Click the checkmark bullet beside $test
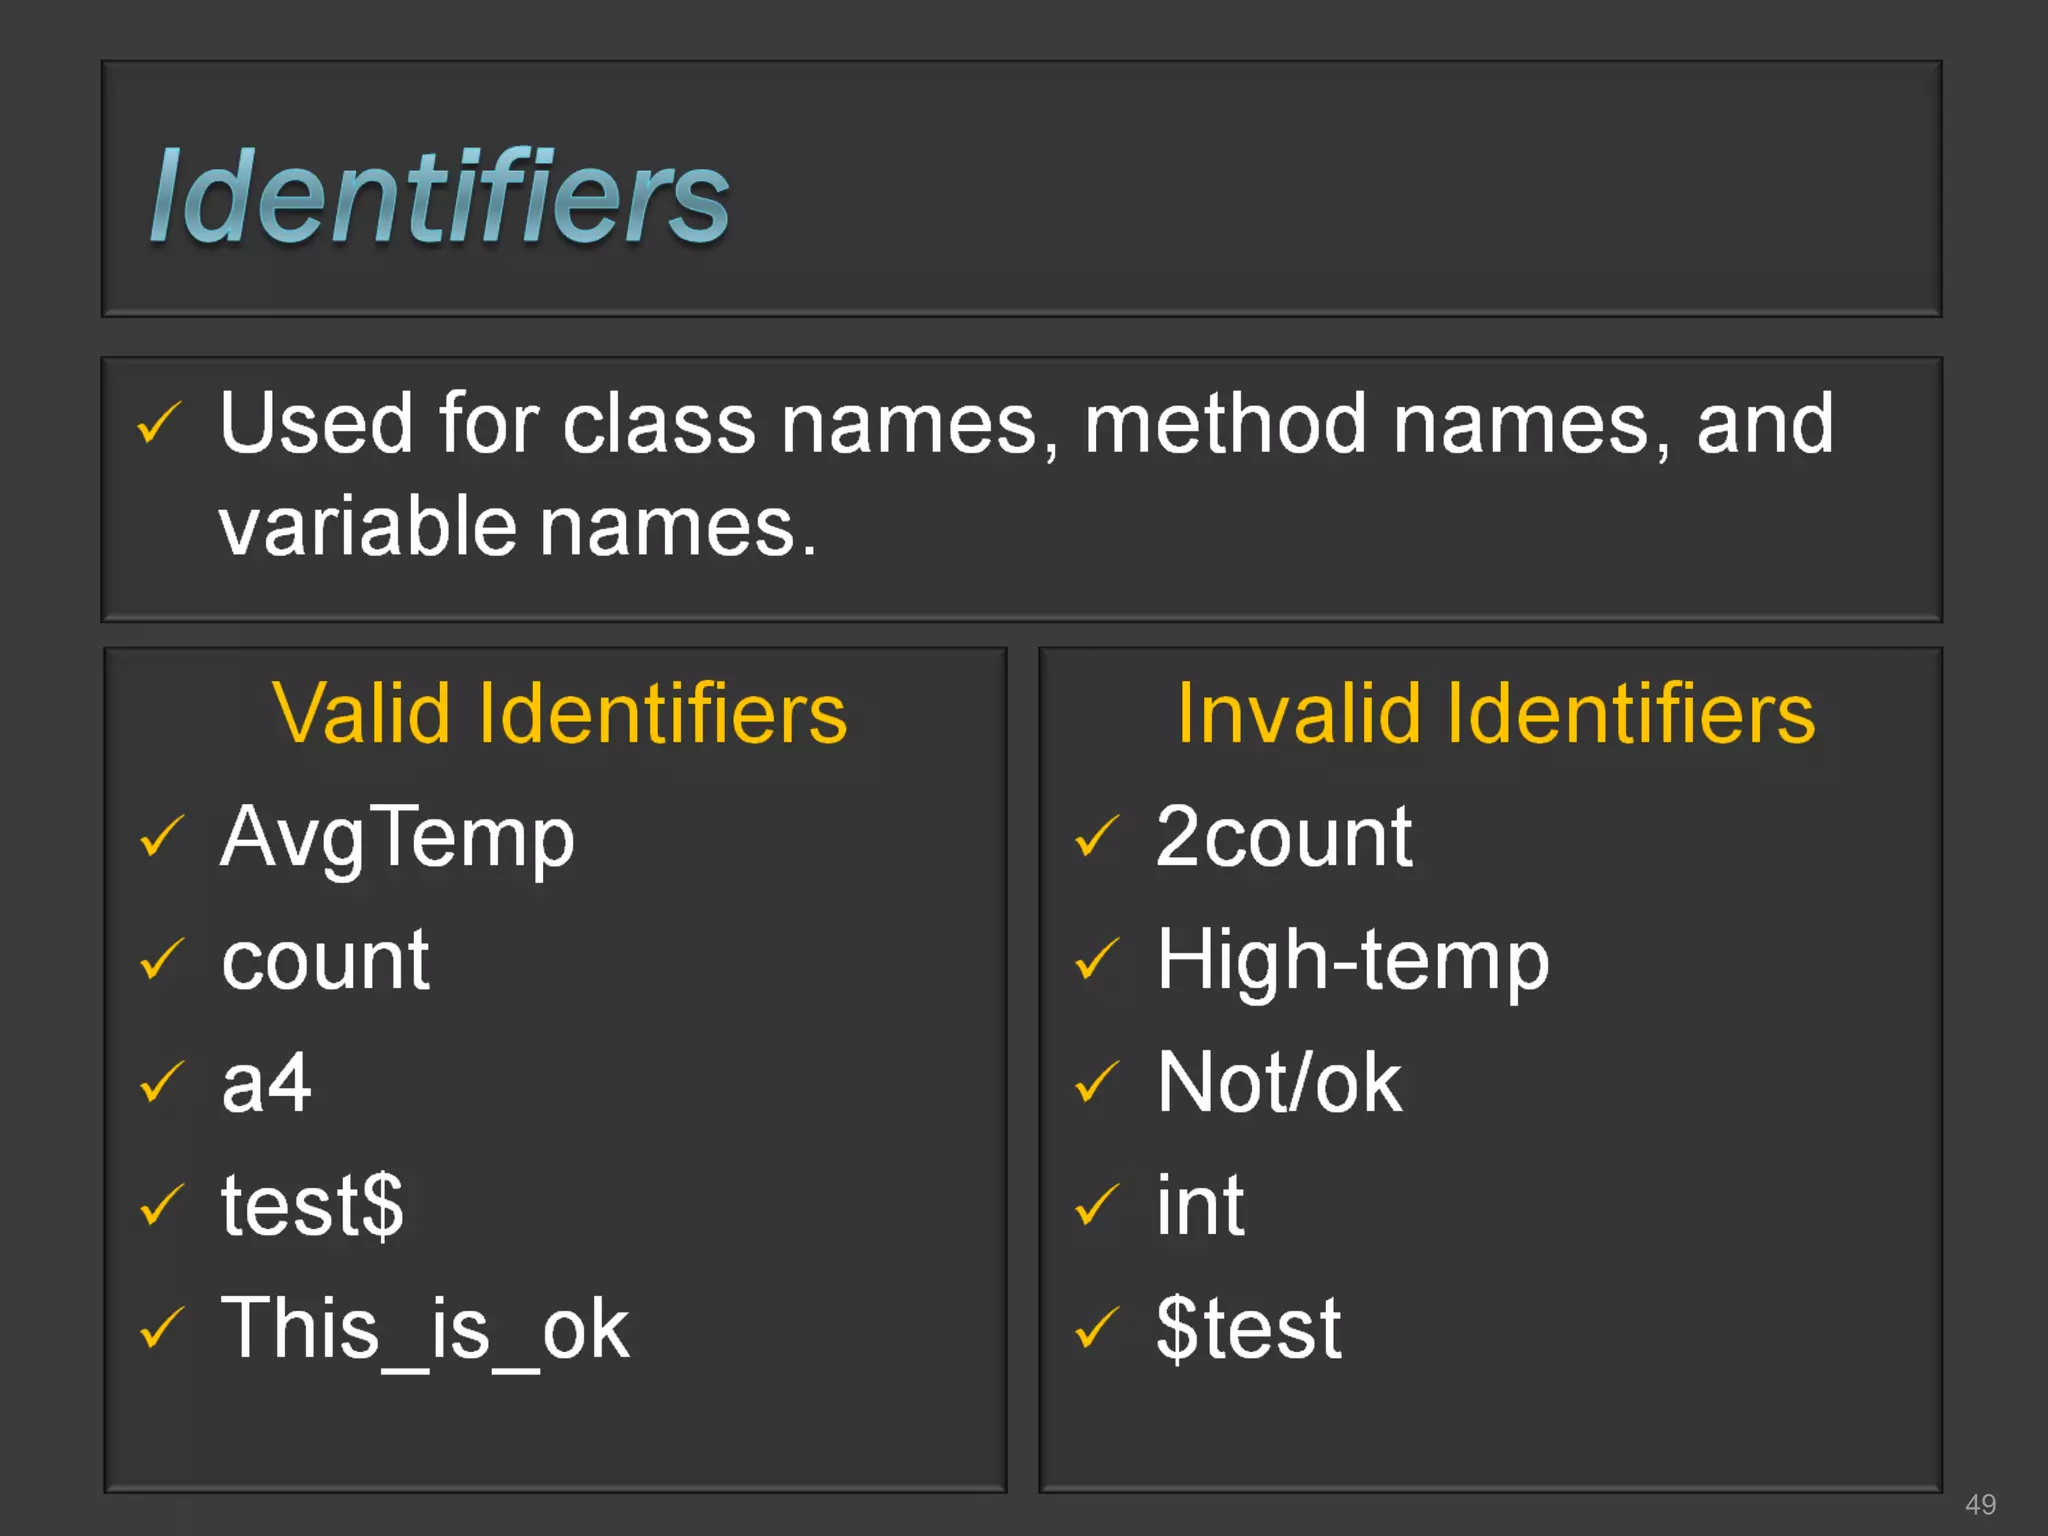 (x=1096, y=1329)
